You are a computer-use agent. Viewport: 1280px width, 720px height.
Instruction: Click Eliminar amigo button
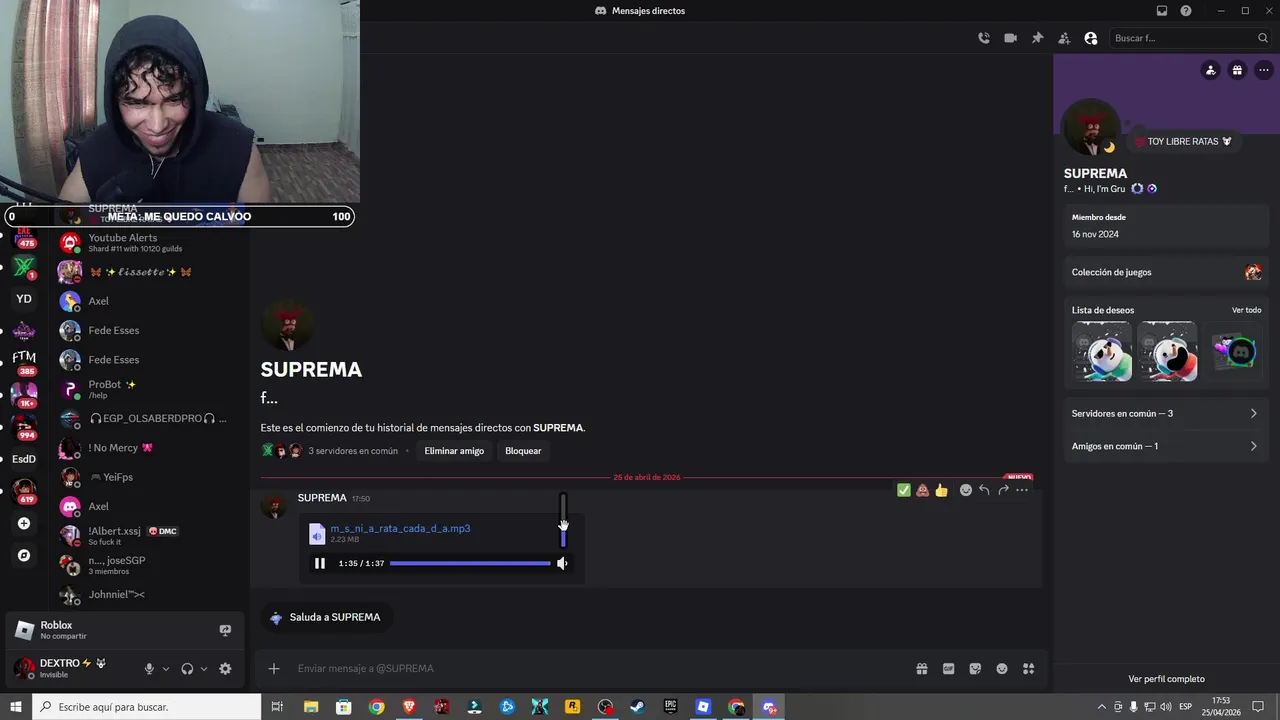(454, 451)
